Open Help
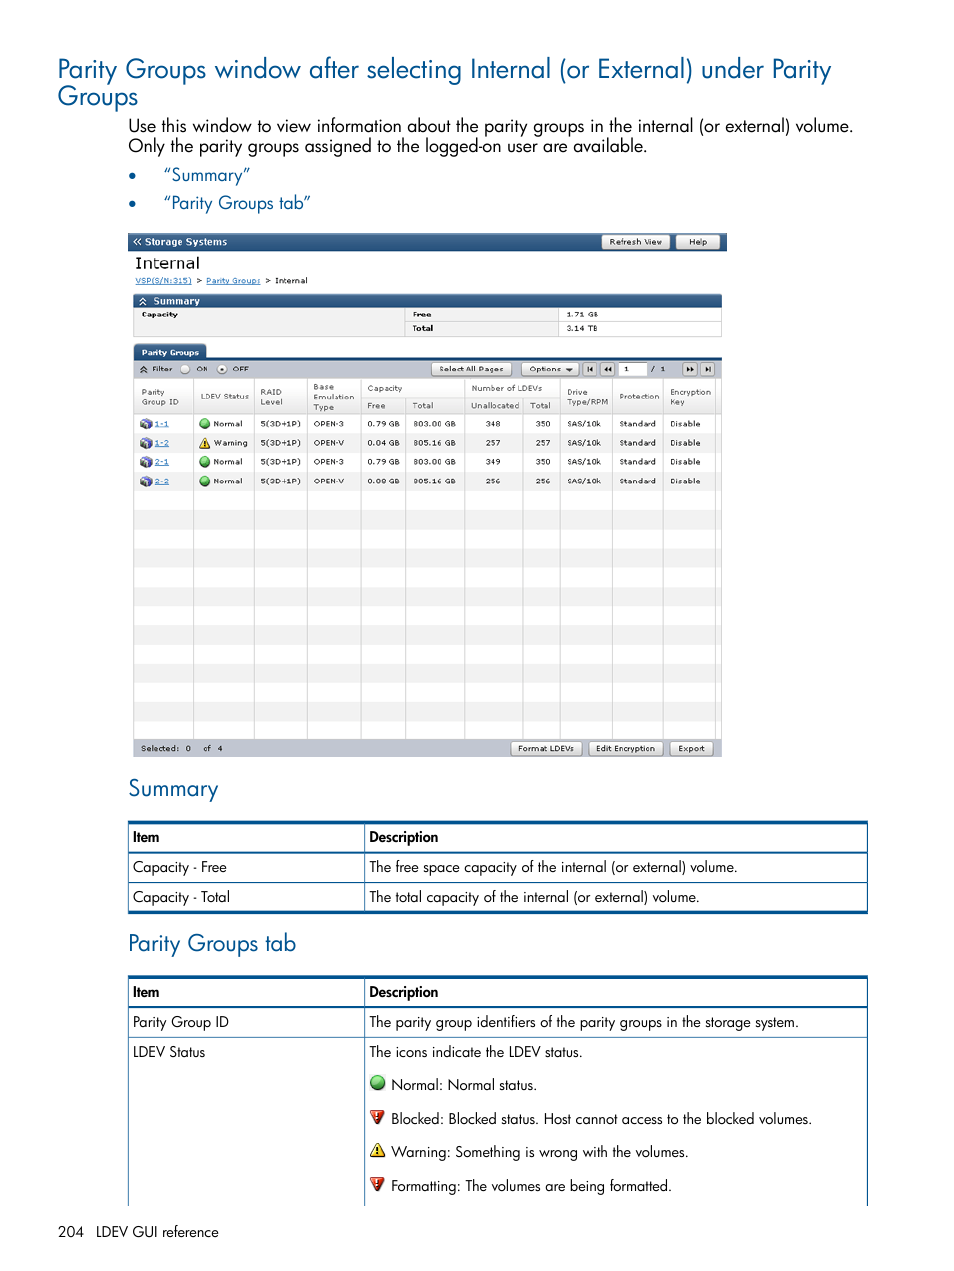This screenshot has width=954, height=1271. click(698, 242)
